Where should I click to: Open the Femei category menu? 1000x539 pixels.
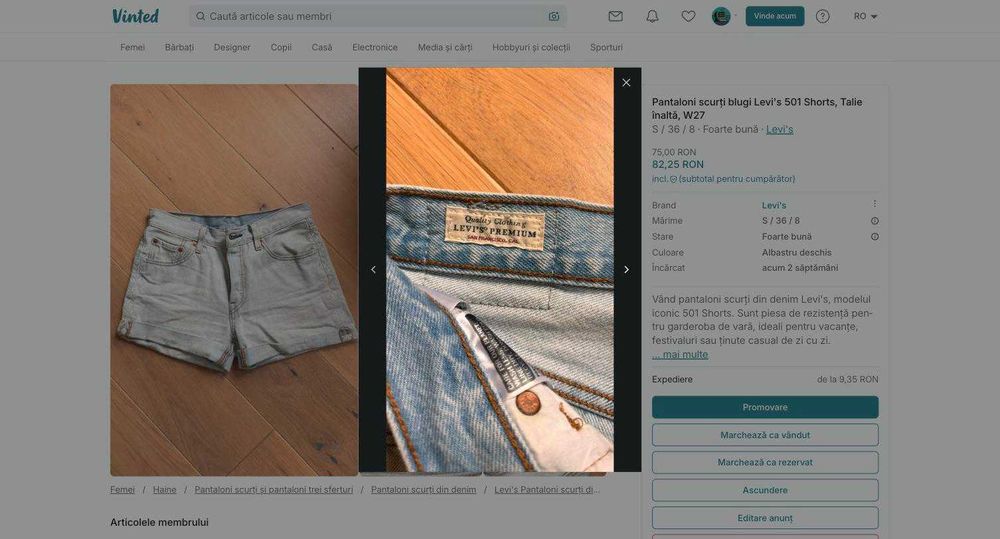[133, 47]
